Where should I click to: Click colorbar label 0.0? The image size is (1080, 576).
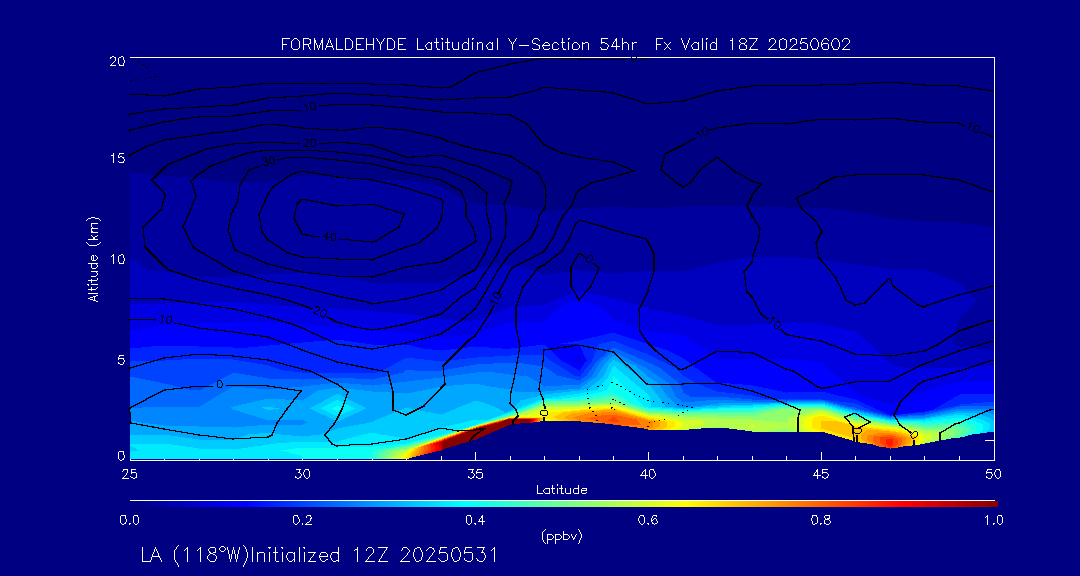coord(129,520)
